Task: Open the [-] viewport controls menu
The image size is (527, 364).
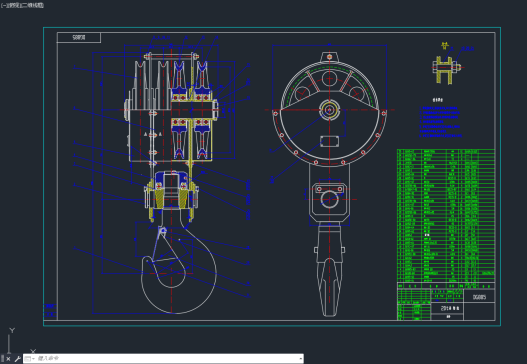Action: (3, 5)
